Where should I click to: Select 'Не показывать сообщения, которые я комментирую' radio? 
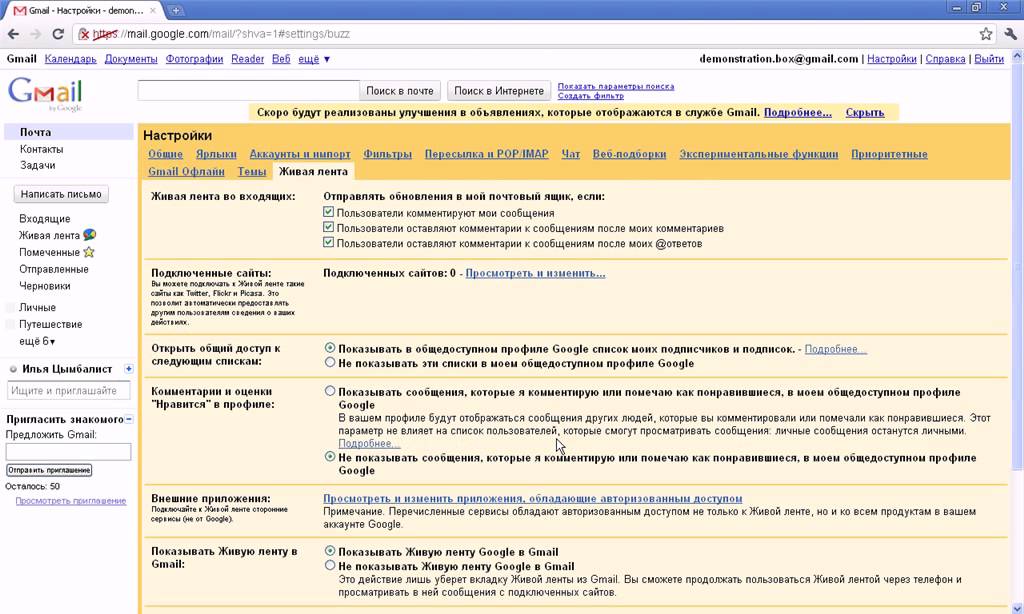pyautogui.click(x=330, y=457)
